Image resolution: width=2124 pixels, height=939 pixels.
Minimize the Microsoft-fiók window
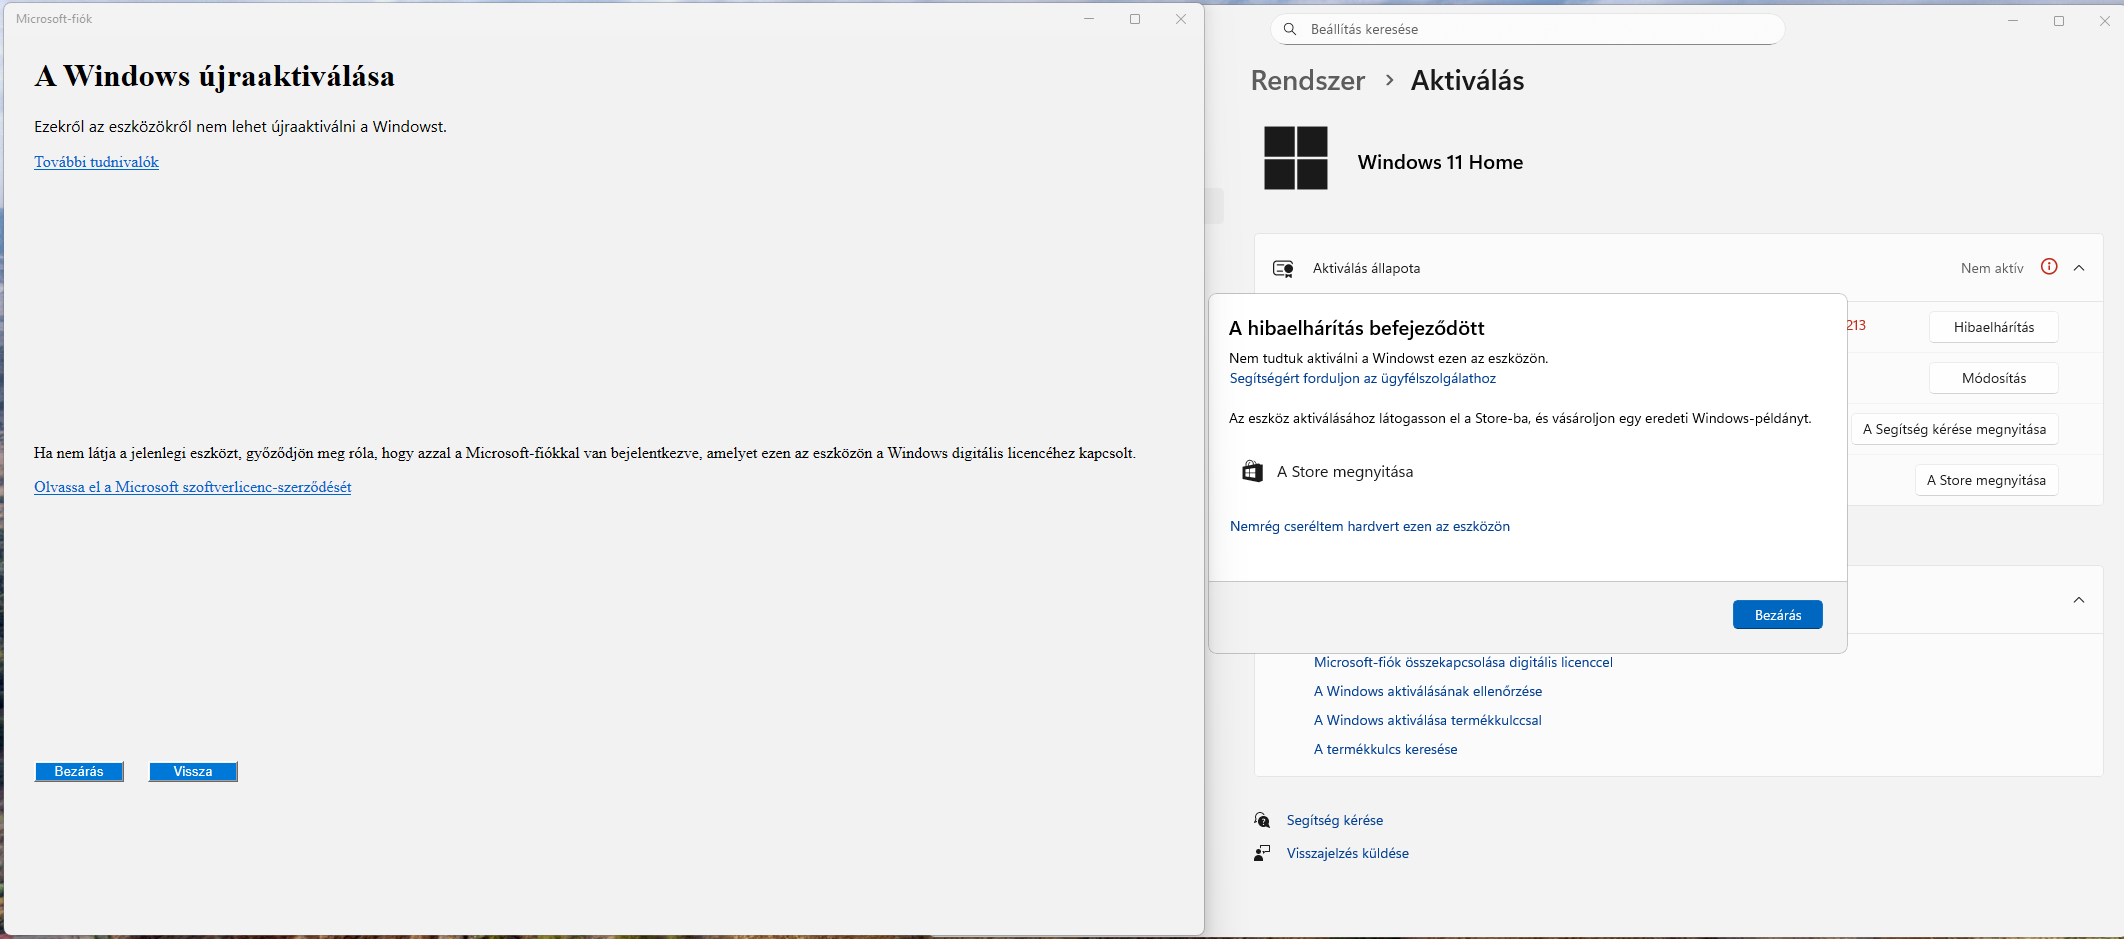[1089, 19]
